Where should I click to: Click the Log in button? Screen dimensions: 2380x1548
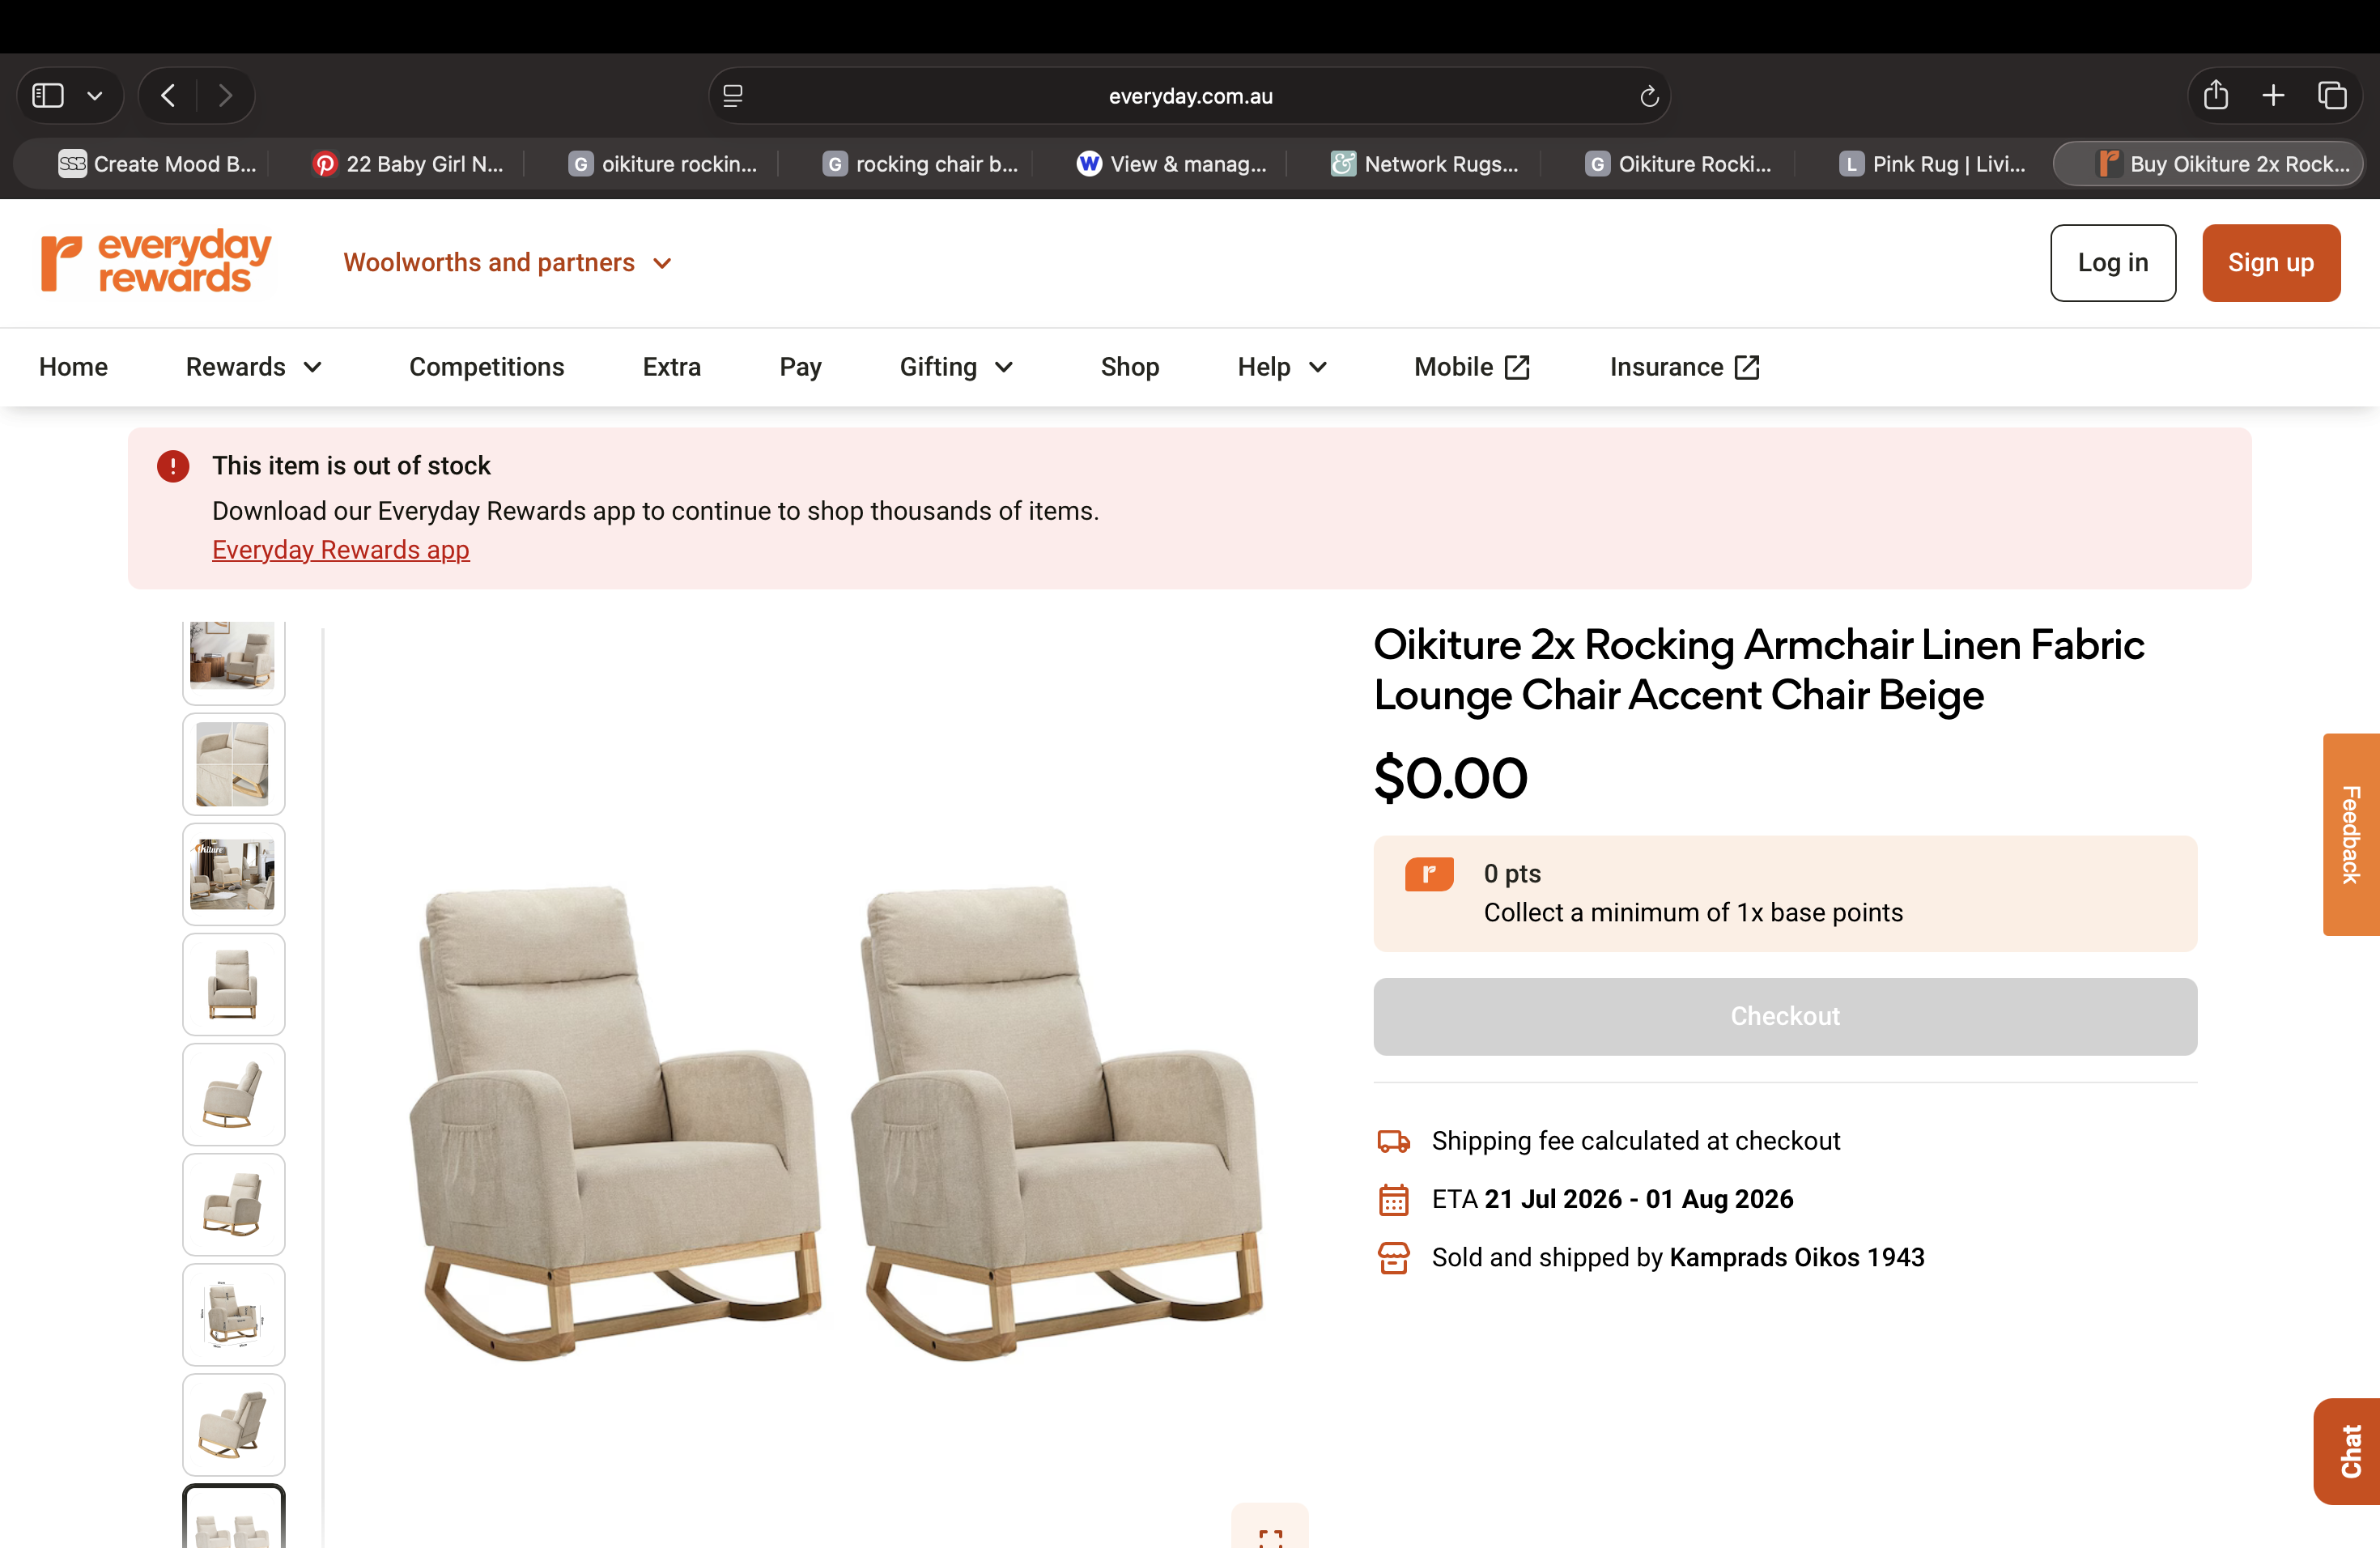(x=2113, y=263)
